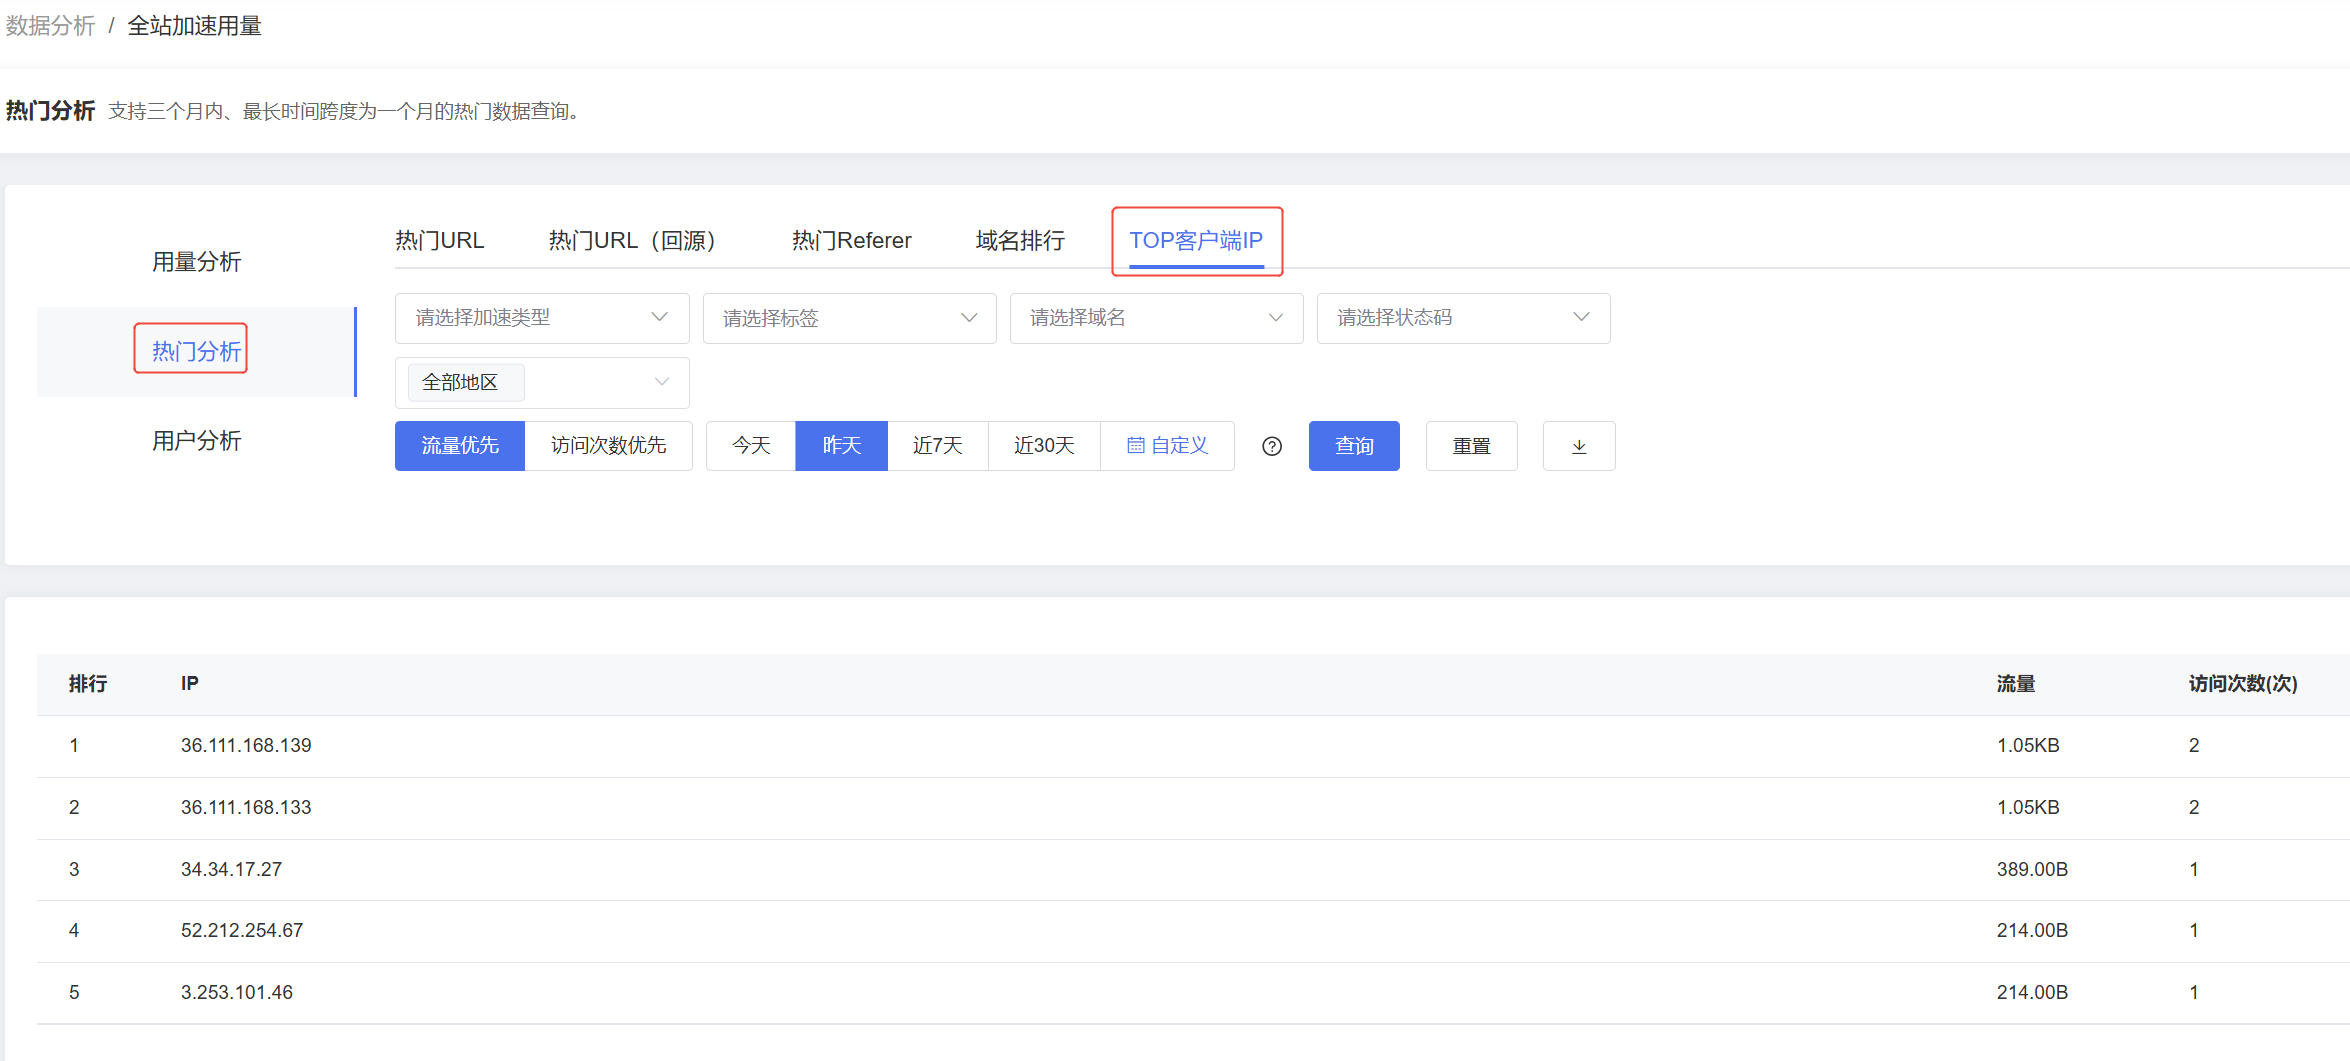Go to 数据分析 breadcrumb link
Screen dimensions: 2350x1061
tap(50, 26)
